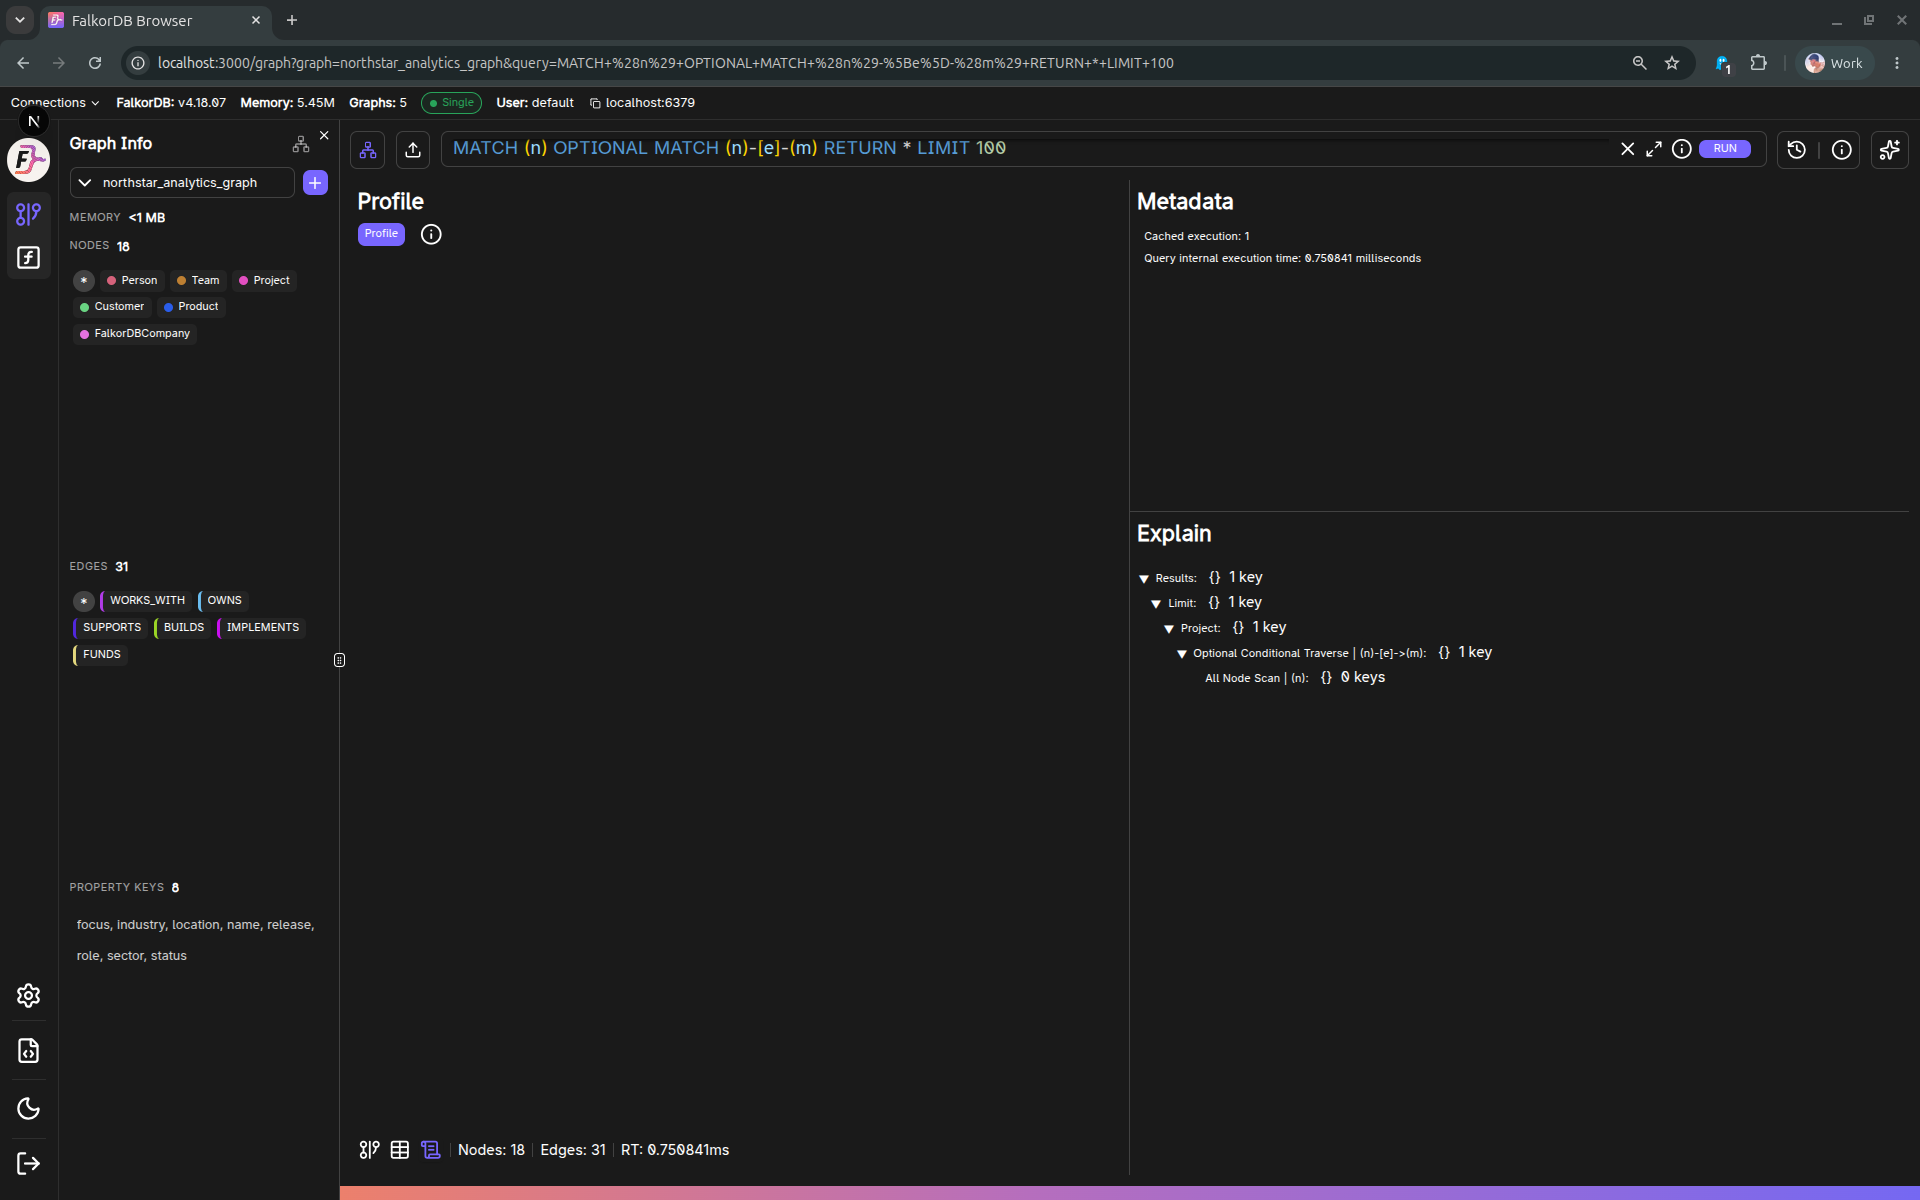This screenshot has width=1920, height=1200.
Task: Collapse the Limit node in Explain
Action: 1156,604
